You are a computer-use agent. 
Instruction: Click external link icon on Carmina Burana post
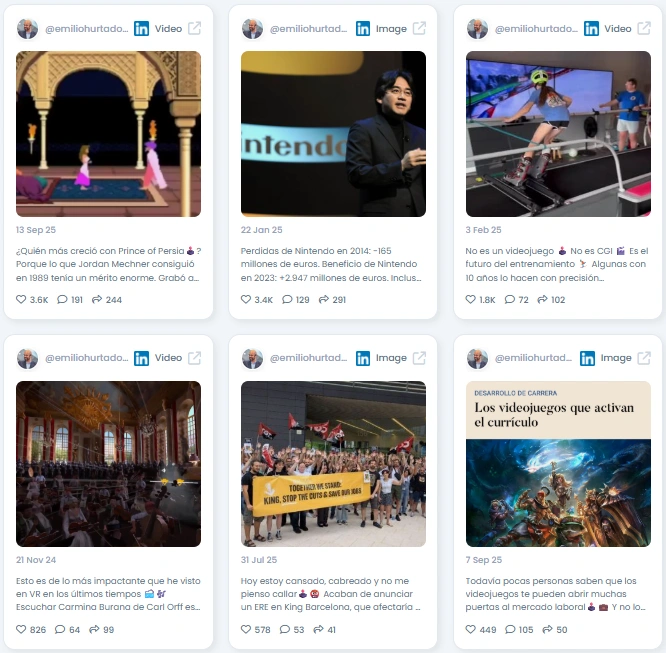coord(195,358)
